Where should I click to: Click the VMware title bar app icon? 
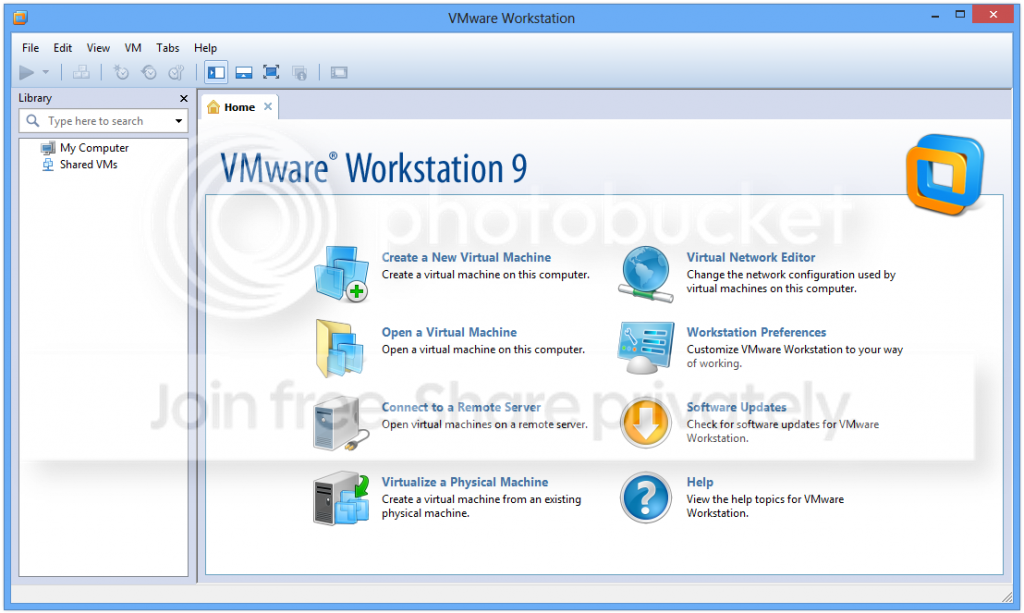click(20, 18)
